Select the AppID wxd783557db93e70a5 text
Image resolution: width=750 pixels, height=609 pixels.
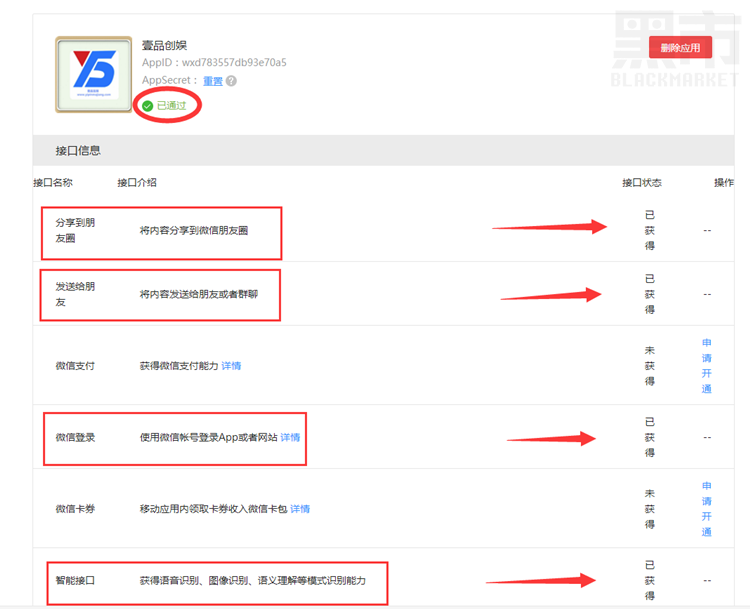[234, 63]
